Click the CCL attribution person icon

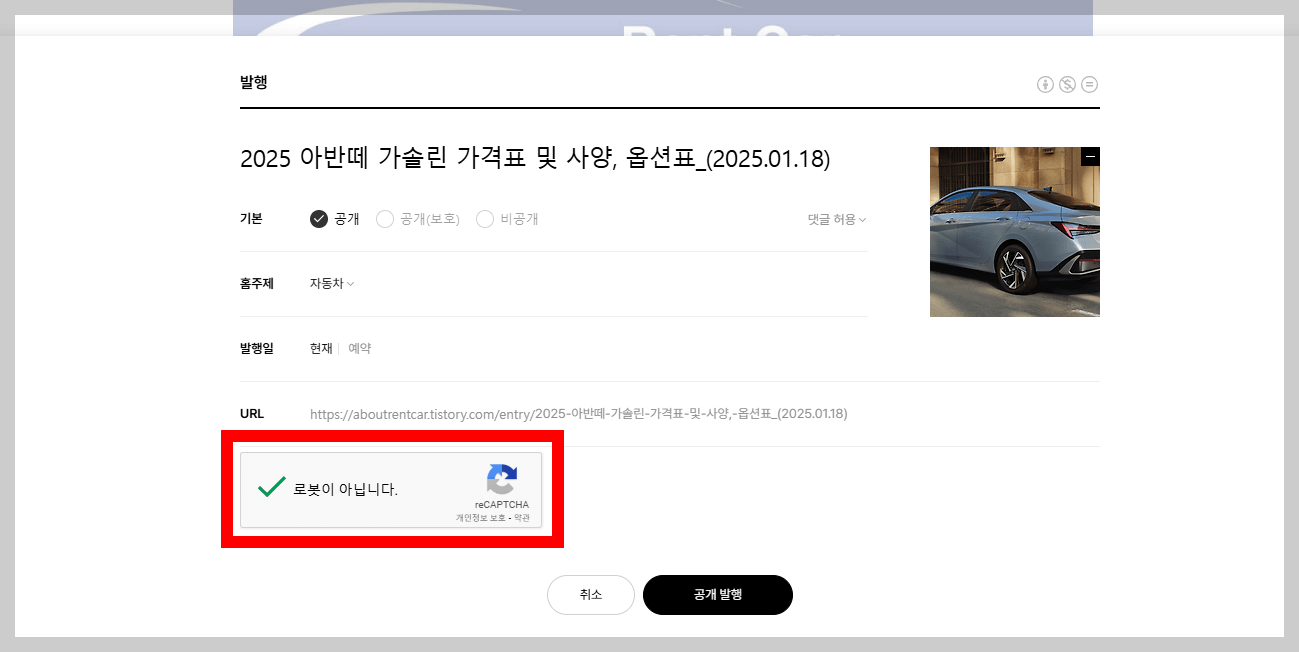pos(1045,84)
